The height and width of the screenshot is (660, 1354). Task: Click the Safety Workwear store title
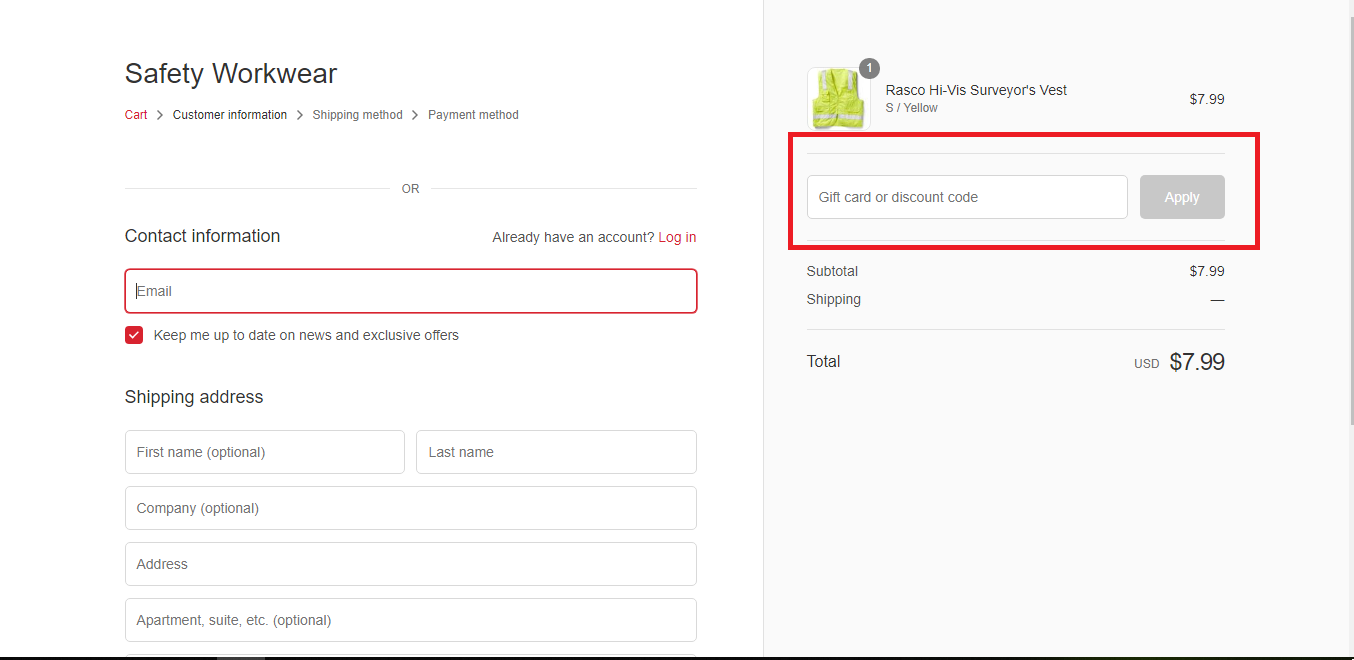click(x=231, y=73)
